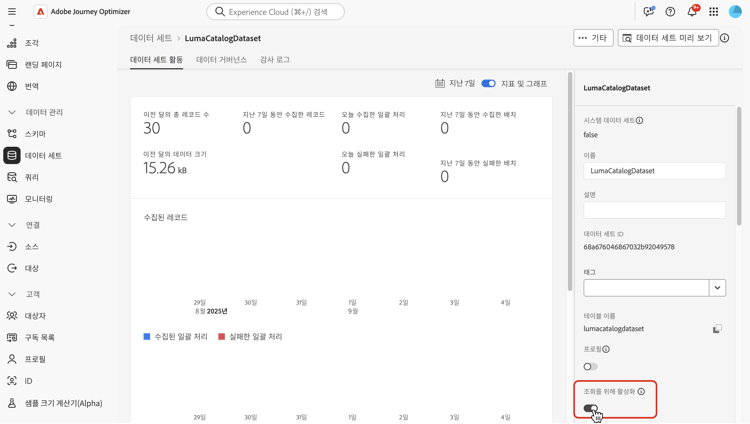The height and width of the screenshot is (424, 750).
Task: Open the 지난 7일 calendar date picker
Action: pyautogui.click(x=454, y=83)
